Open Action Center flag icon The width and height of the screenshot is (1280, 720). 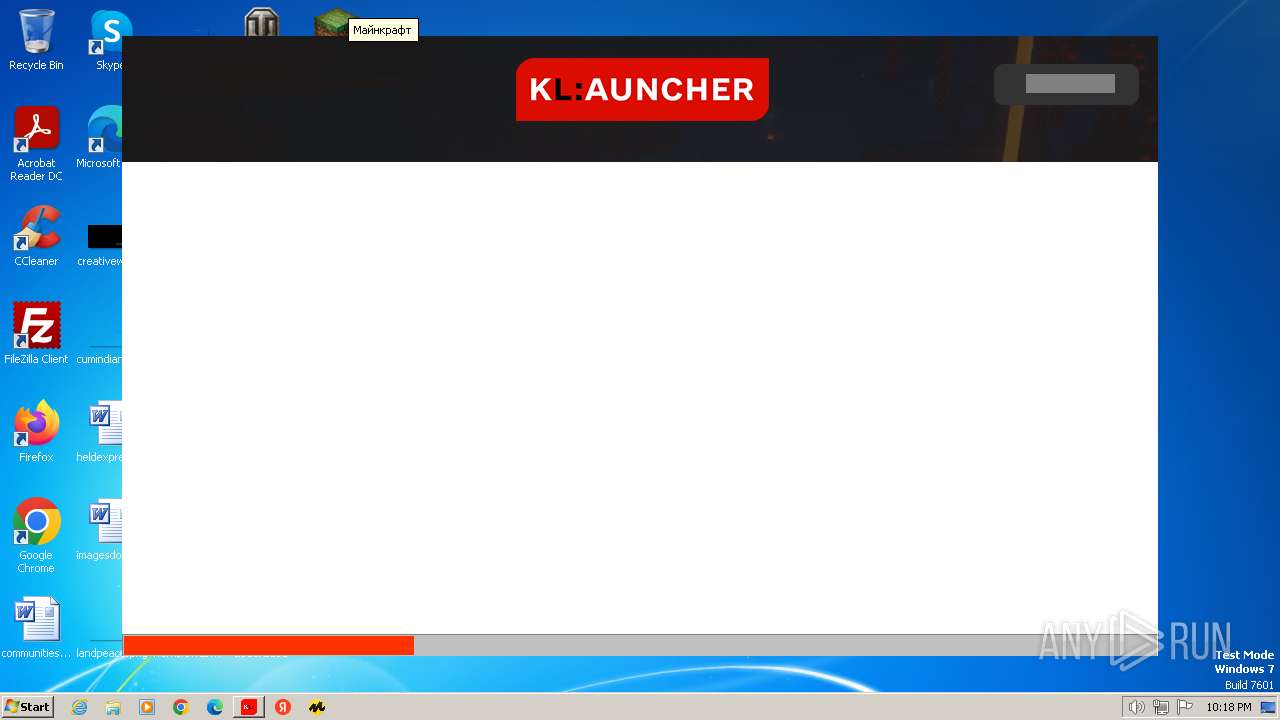point(1185,707)
